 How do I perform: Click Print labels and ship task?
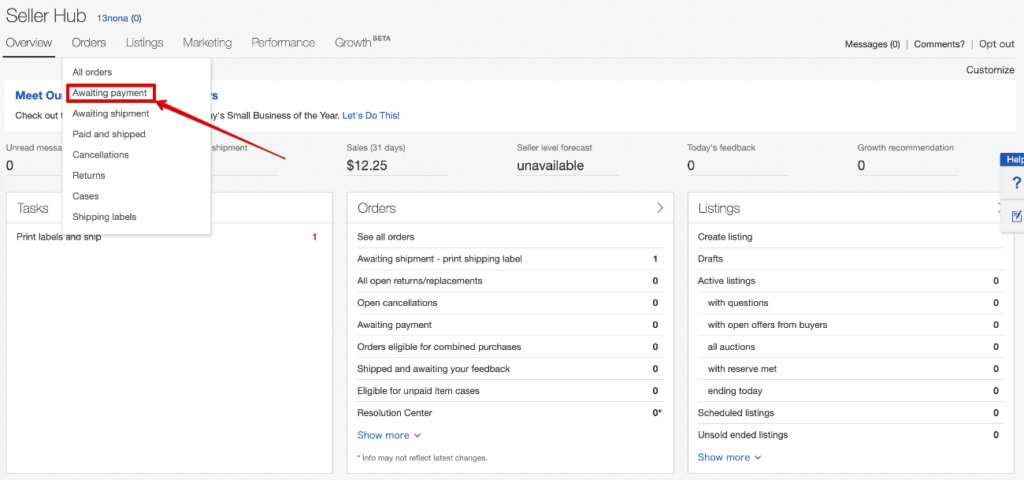click(59, 237)
